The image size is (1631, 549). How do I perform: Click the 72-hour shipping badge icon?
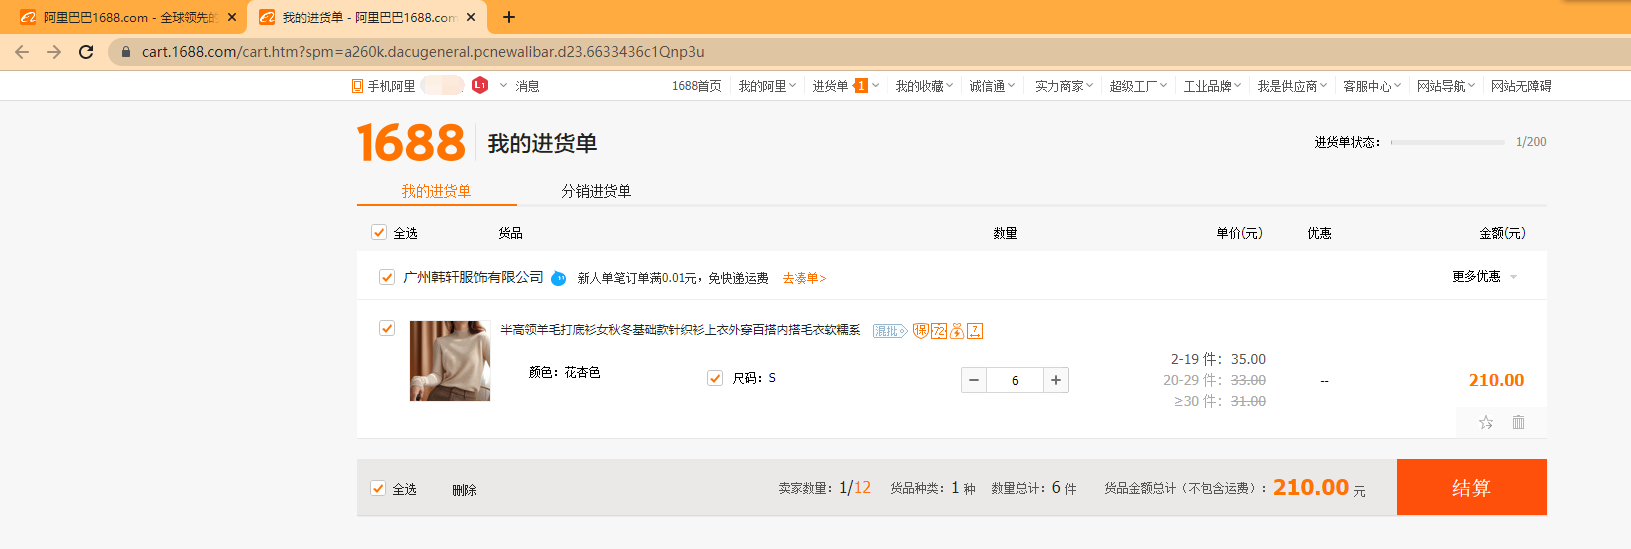939,331
